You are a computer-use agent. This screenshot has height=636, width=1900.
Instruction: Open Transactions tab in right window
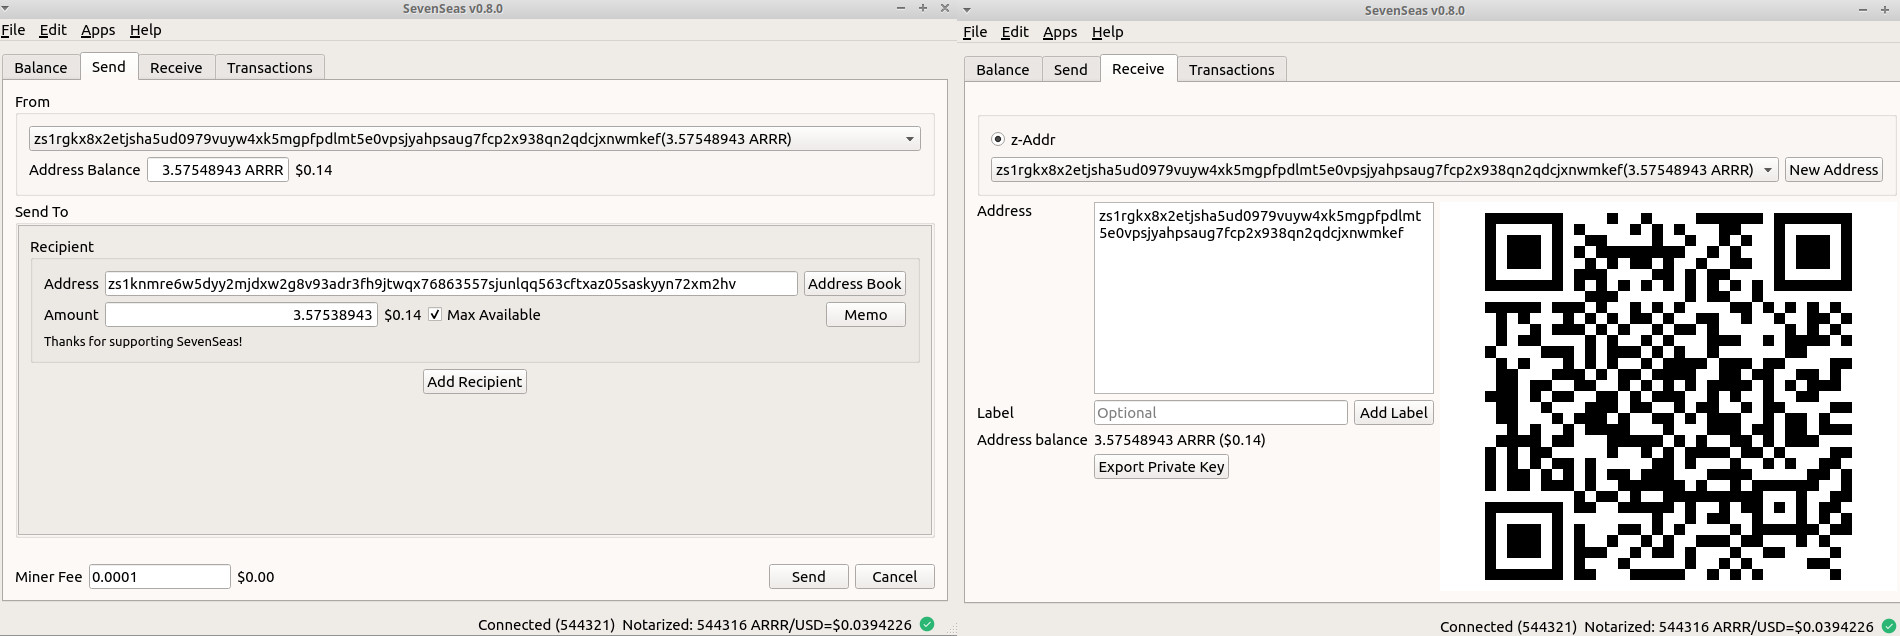pos(1232,70)
